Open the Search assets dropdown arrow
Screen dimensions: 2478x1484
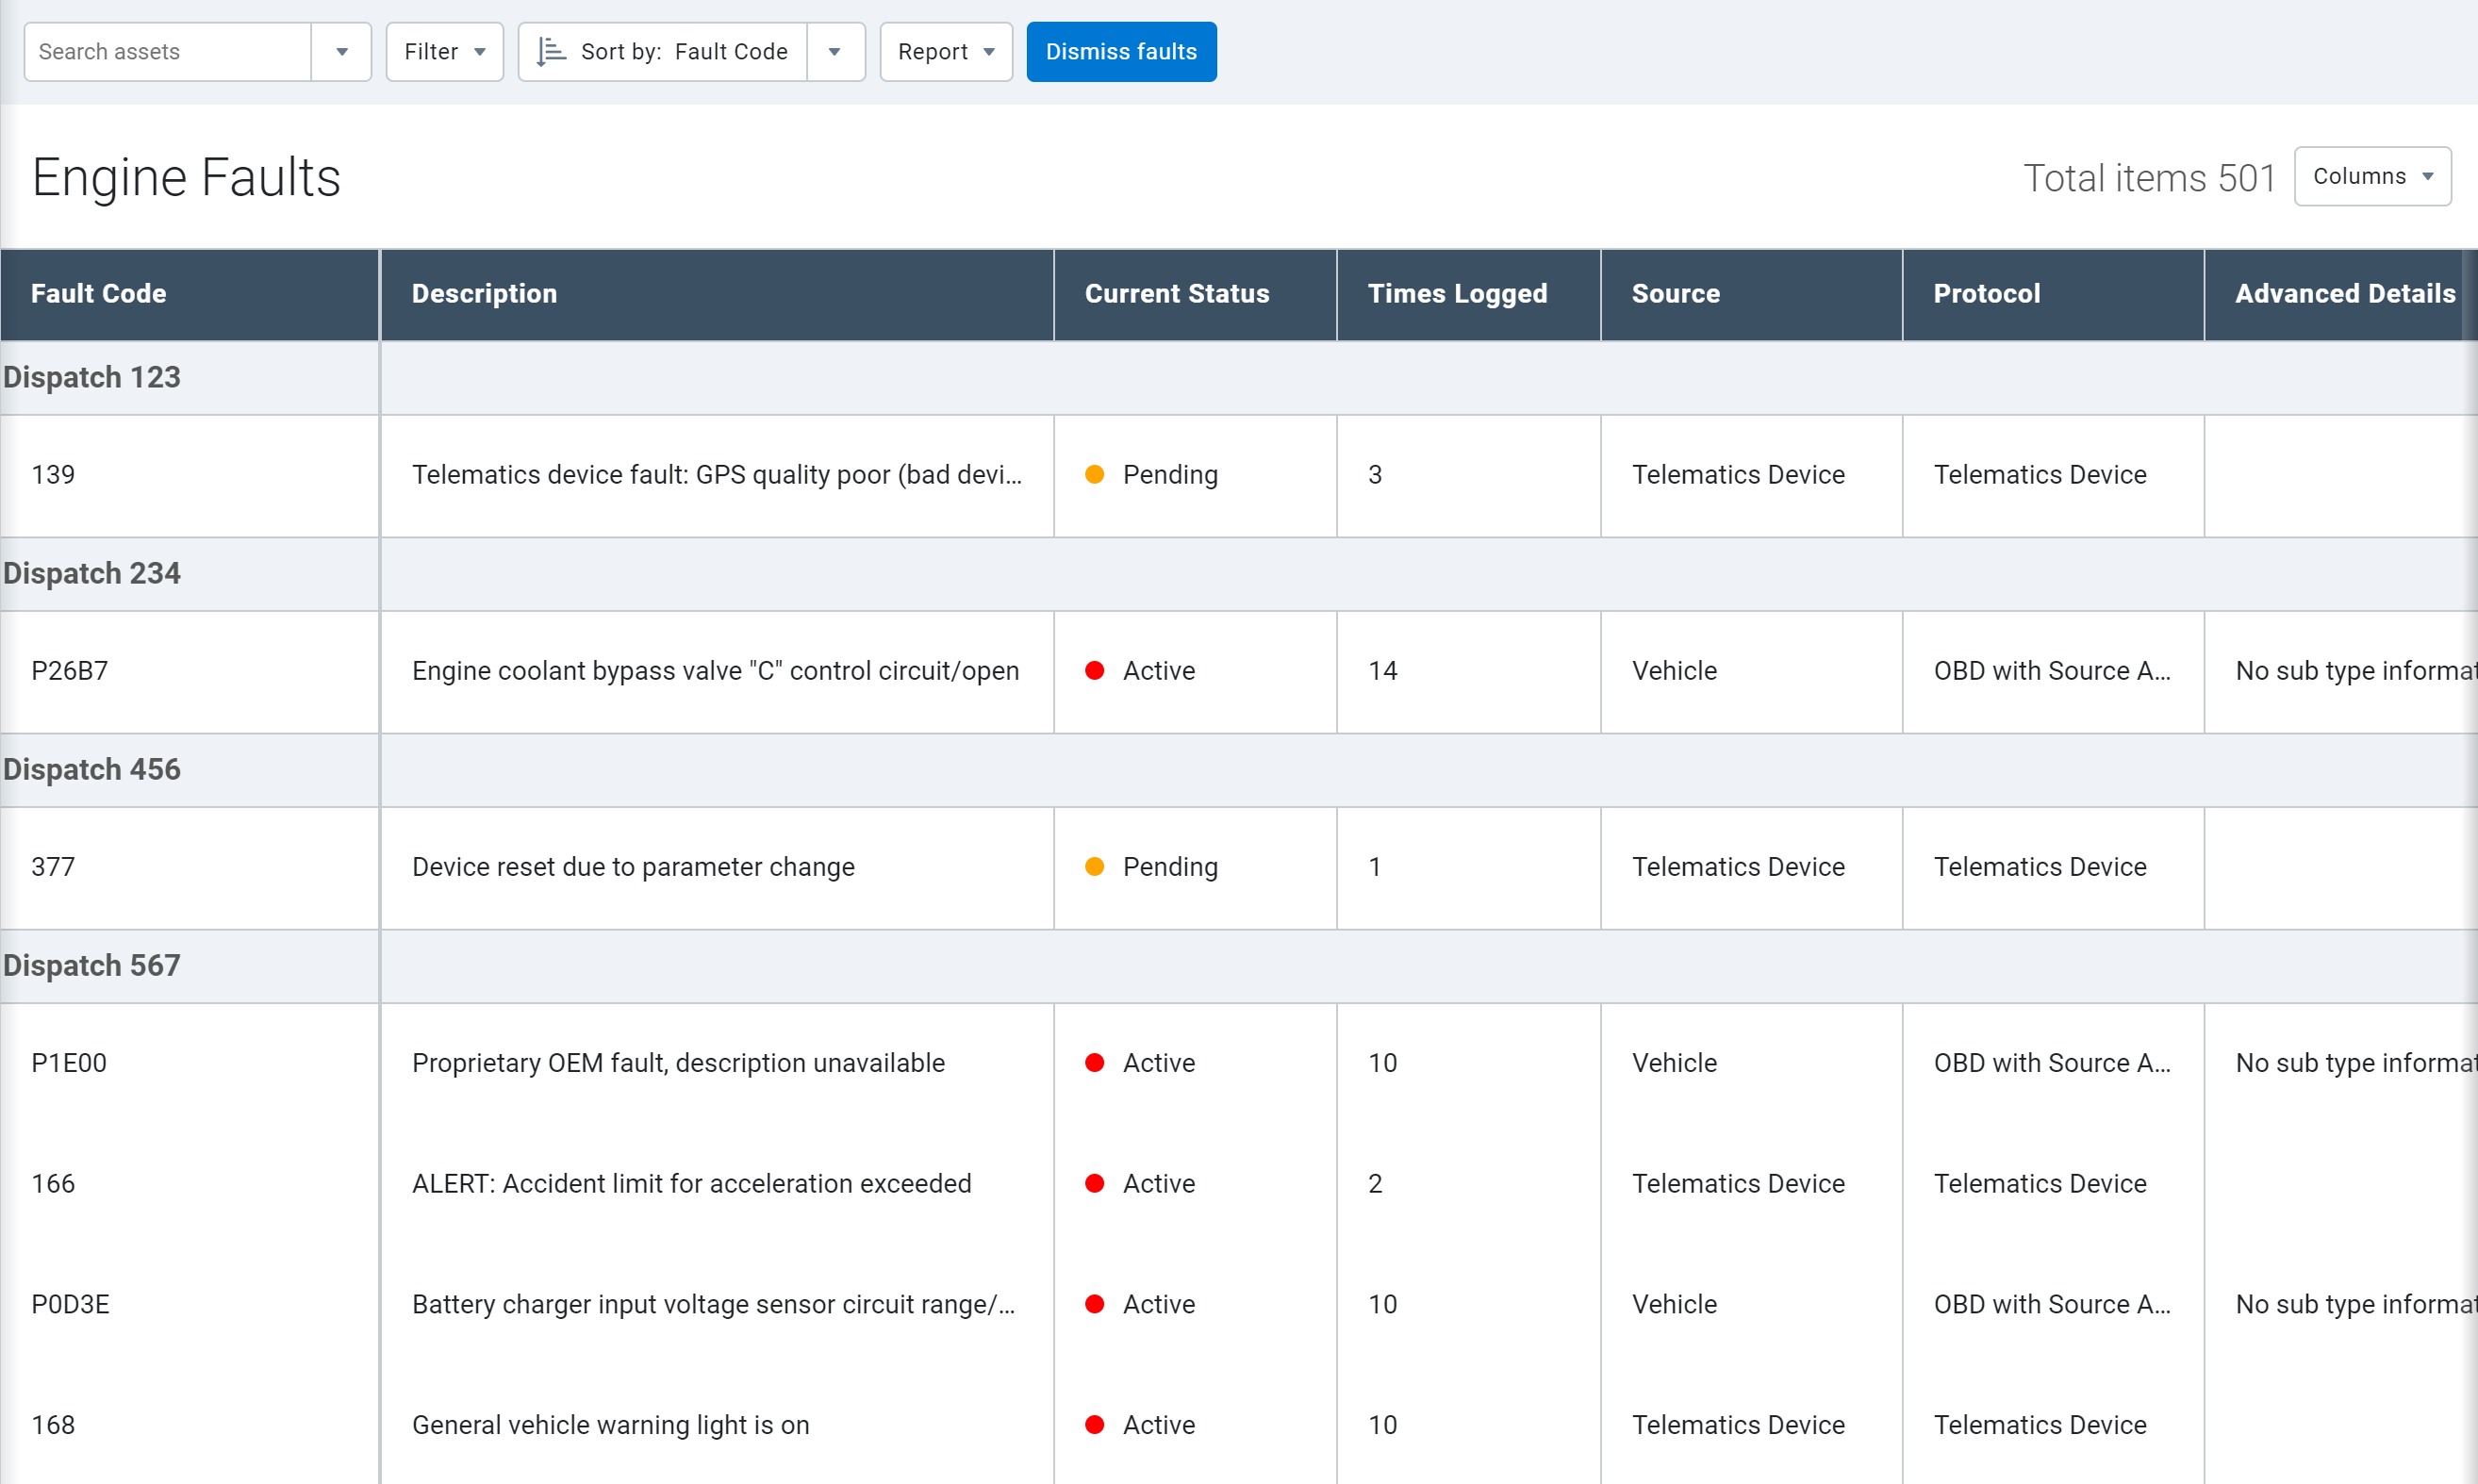(x=341, y=51)
